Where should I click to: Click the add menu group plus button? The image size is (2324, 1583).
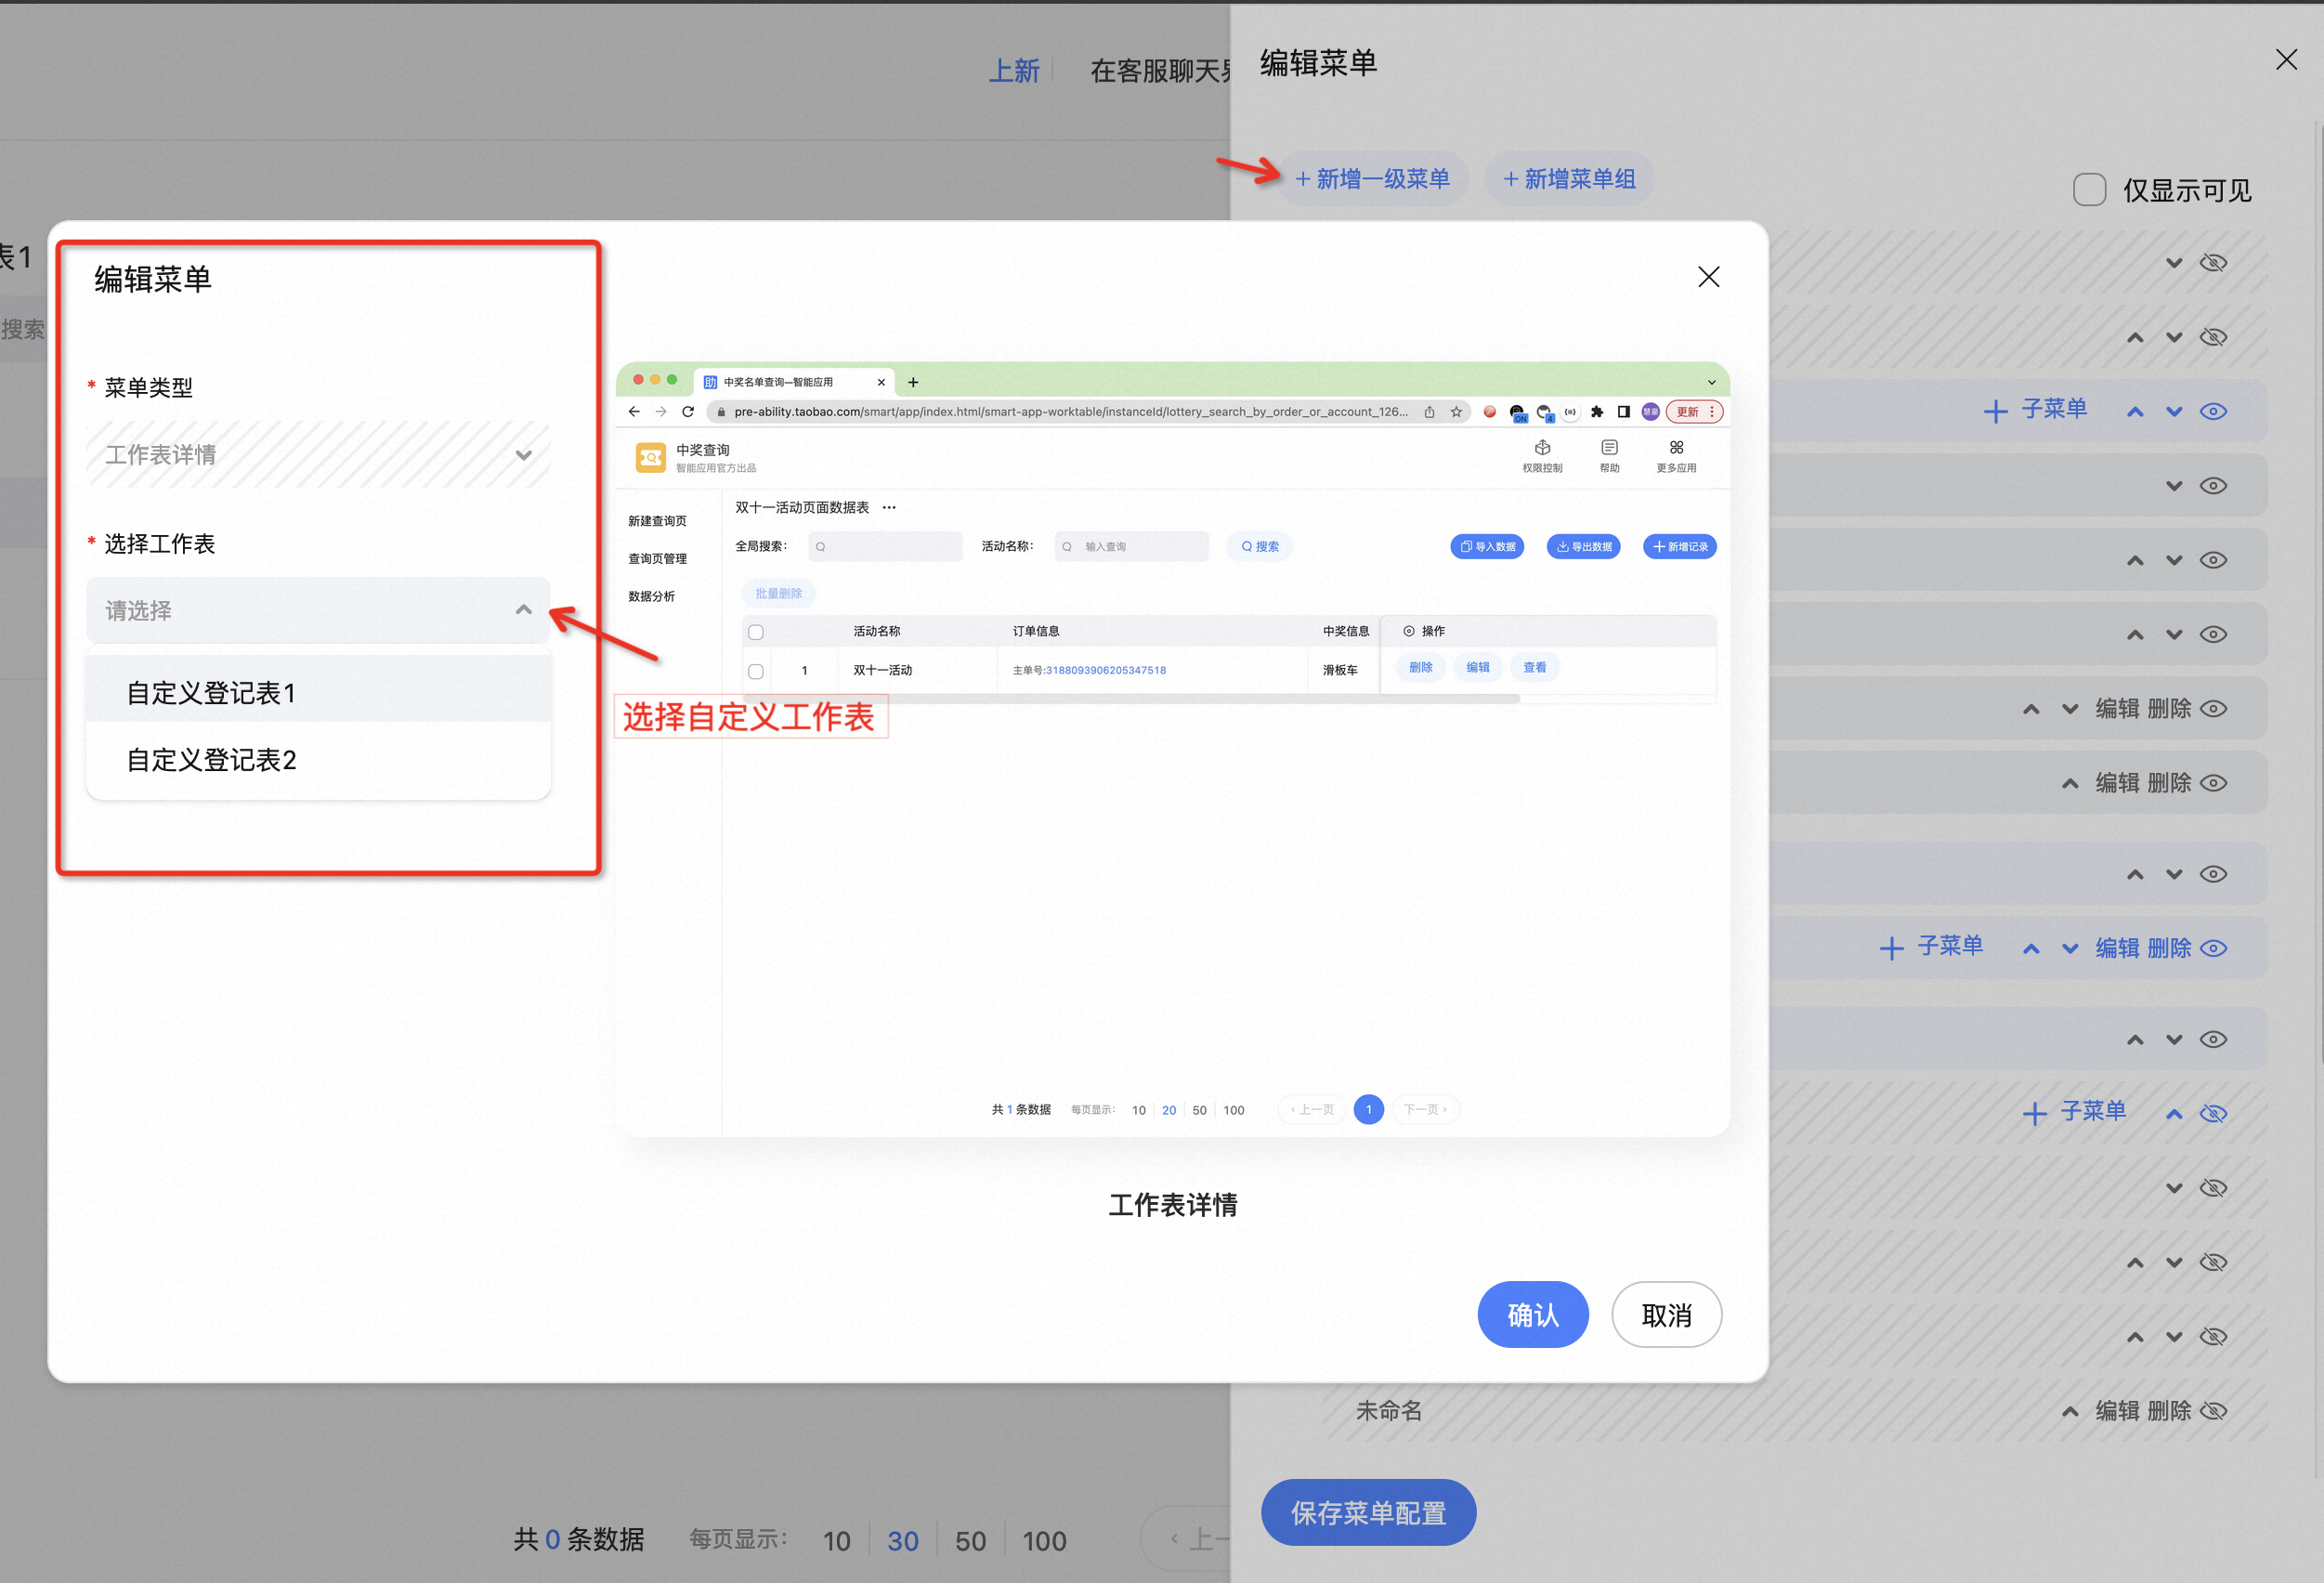coord(1569,179)
